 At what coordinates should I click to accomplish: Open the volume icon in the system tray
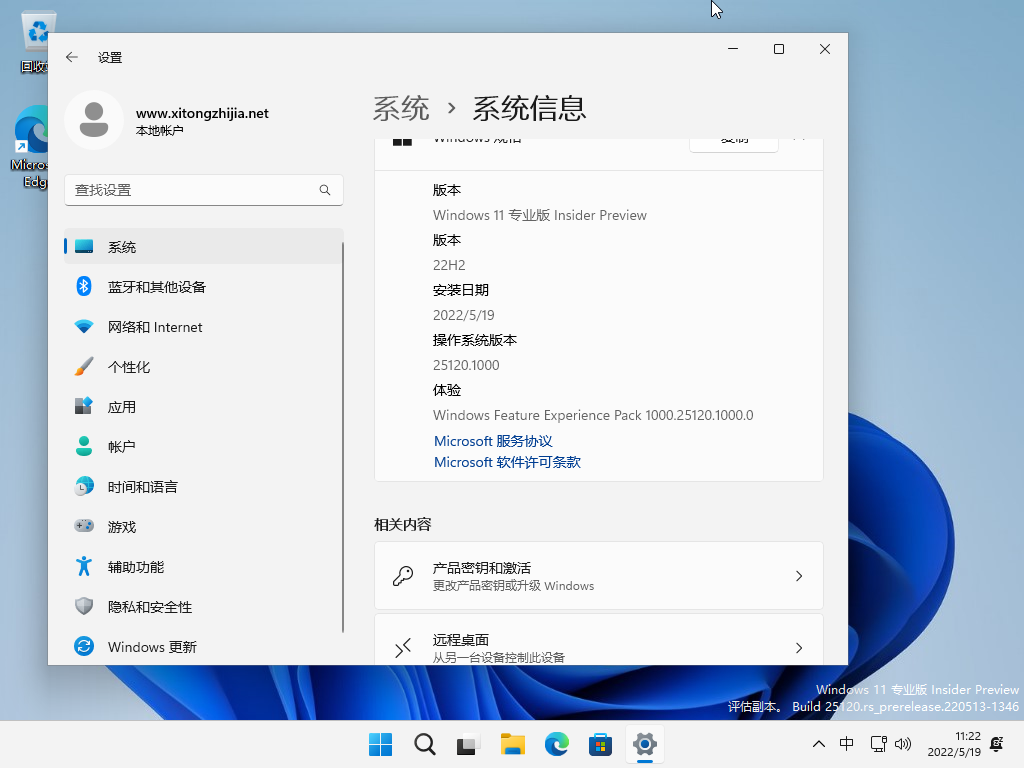coord(904,745)
